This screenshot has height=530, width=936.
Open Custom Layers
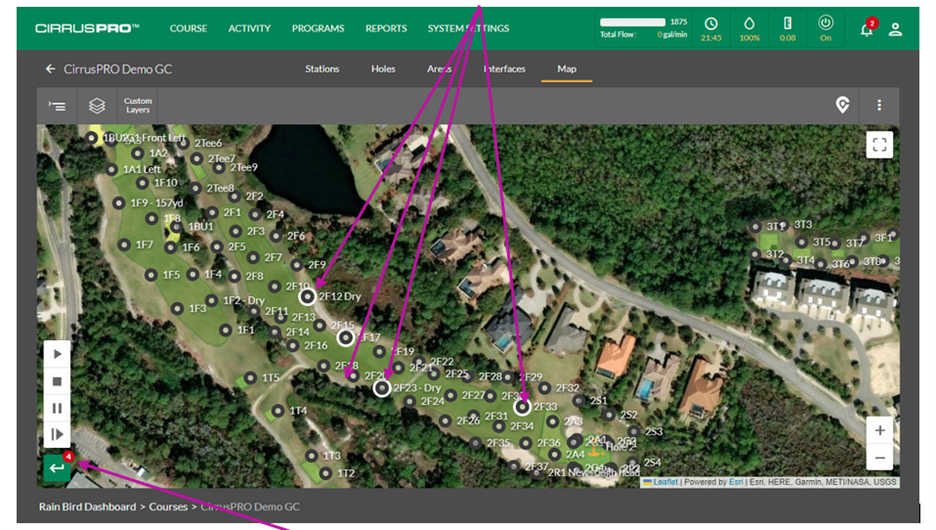[x=138, y=106]
